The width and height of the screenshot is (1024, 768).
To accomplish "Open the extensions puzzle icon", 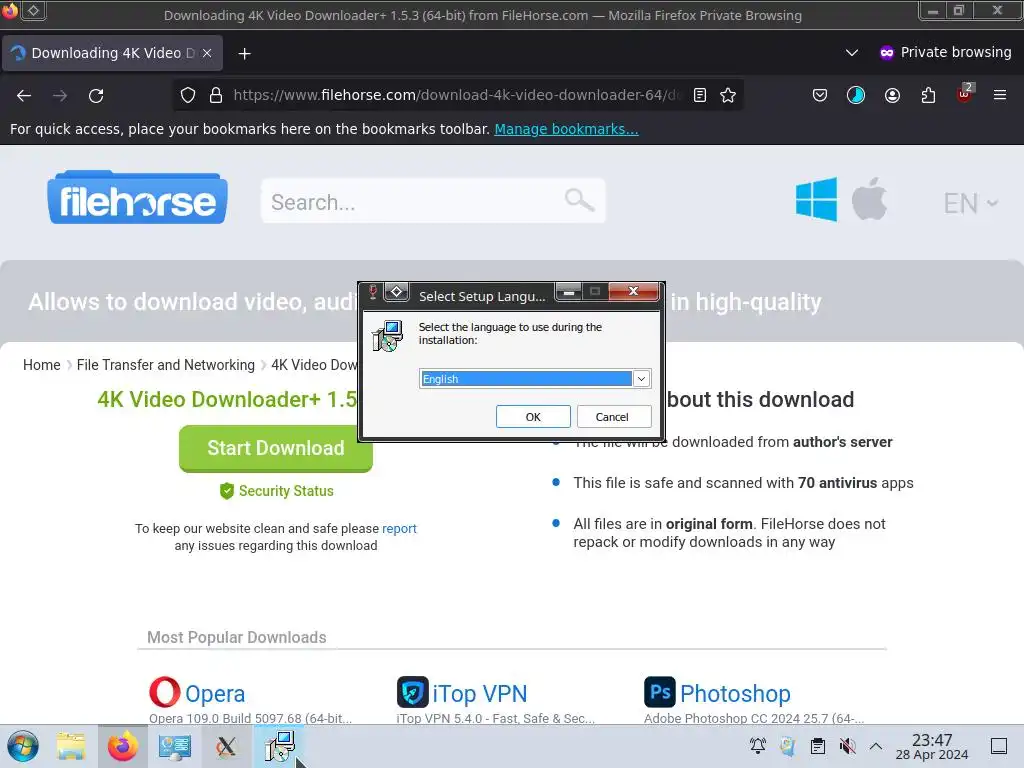I will (928, 95).
